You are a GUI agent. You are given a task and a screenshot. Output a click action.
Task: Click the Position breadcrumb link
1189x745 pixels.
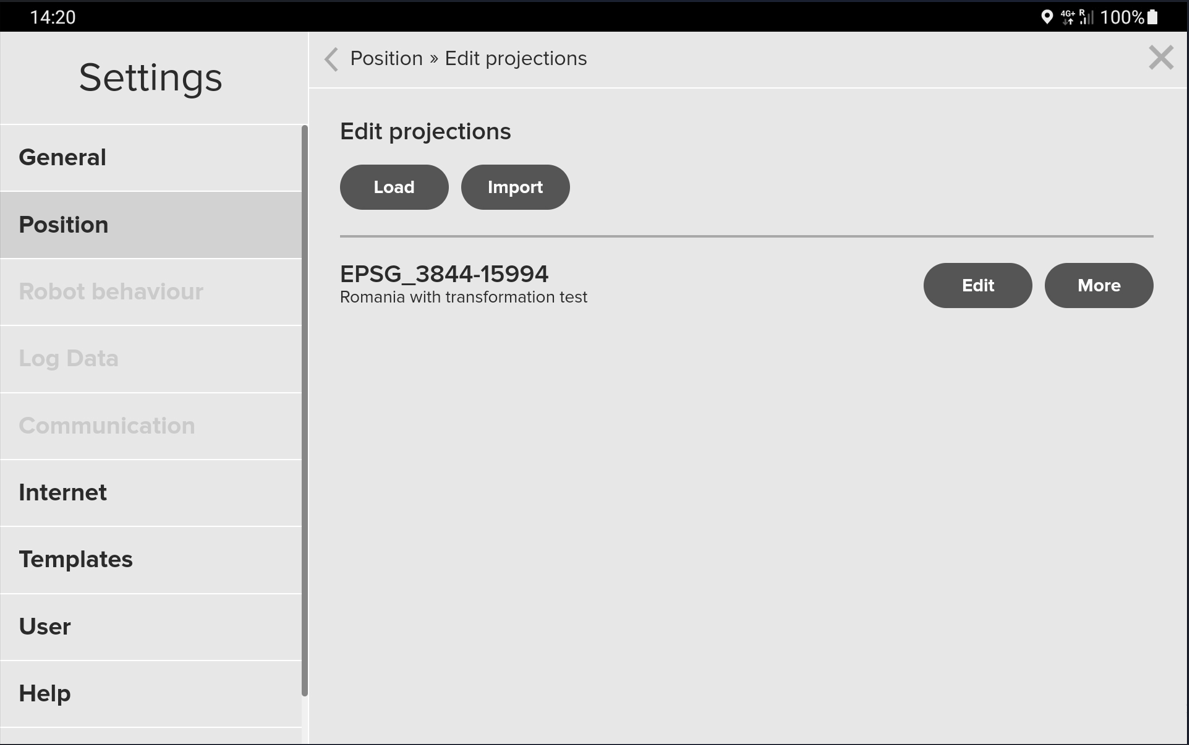pos(386,59)
